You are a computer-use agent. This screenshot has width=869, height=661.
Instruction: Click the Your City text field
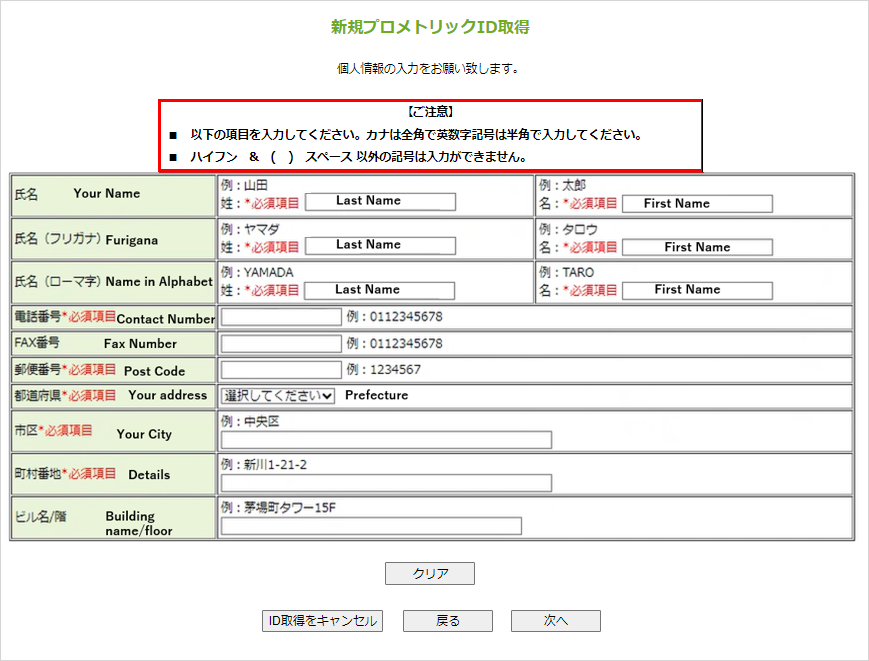[x=386, y=440]
